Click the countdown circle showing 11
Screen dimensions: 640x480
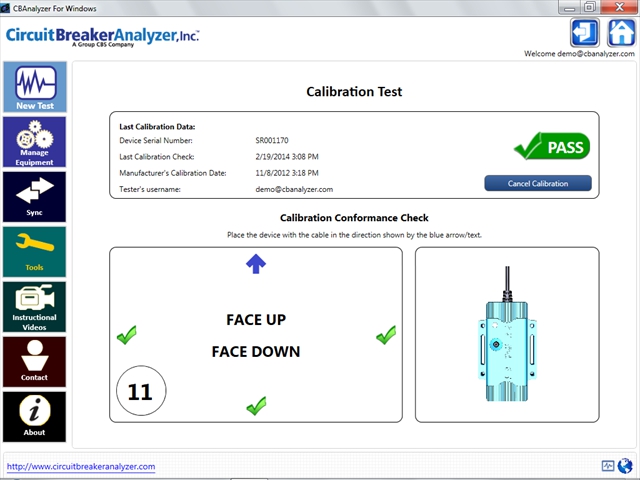(141, 391)
